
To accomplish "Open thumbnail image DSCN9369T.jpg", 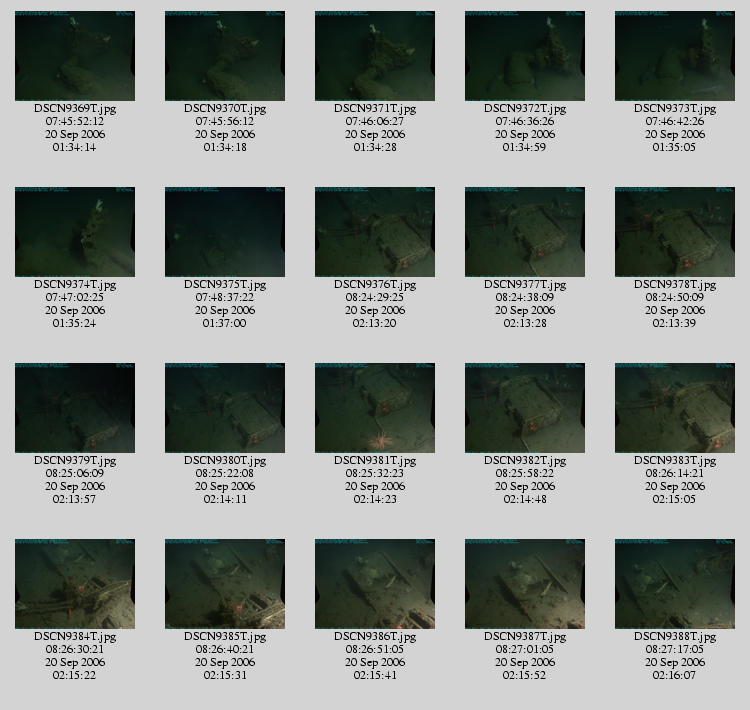I will pyautogui.click(x=75, y=56).
